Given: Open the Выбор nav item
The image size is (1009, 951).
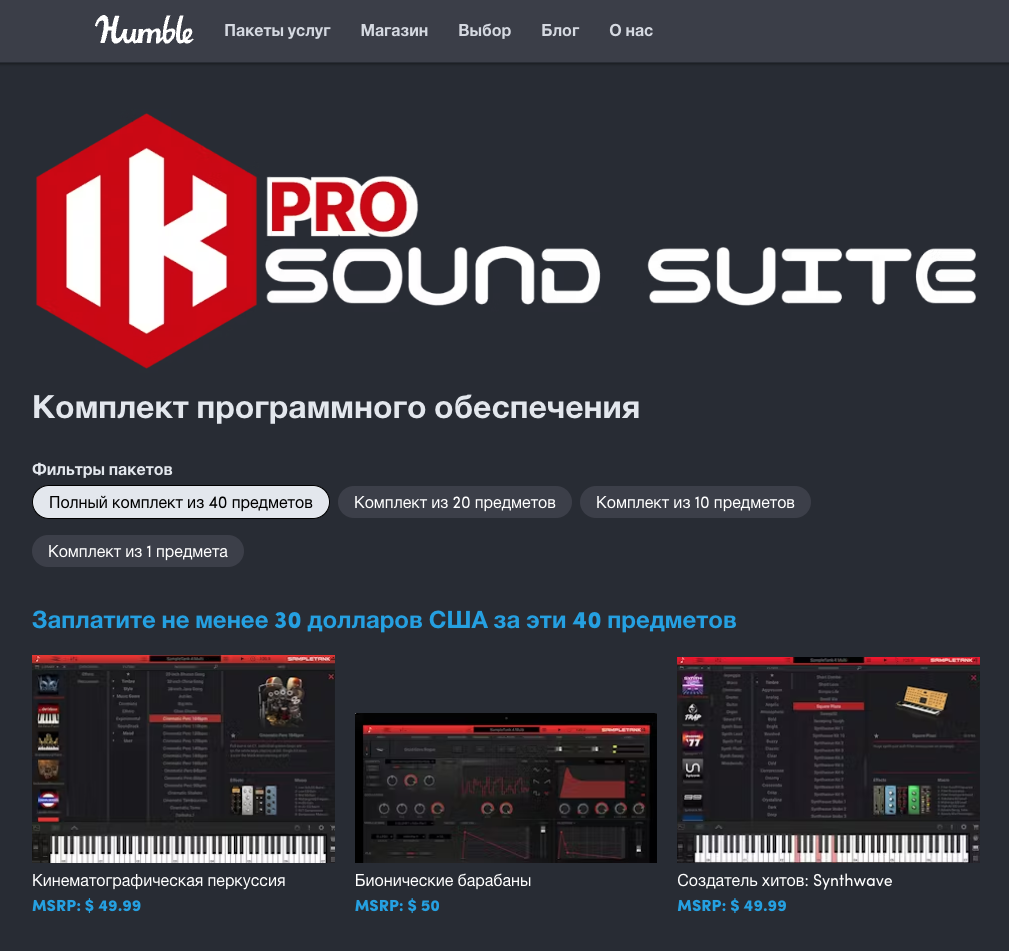Looking at the screenshot, I should 485,30.
